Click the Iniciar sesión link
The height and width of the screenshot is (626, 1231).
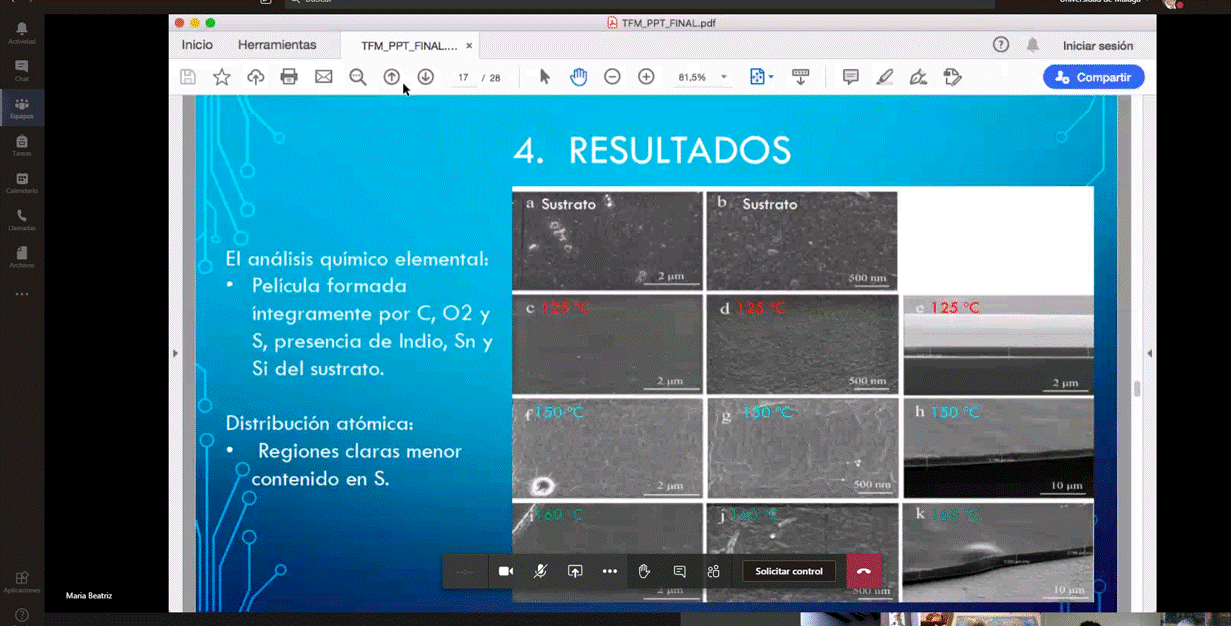(x=1098, y=46)
